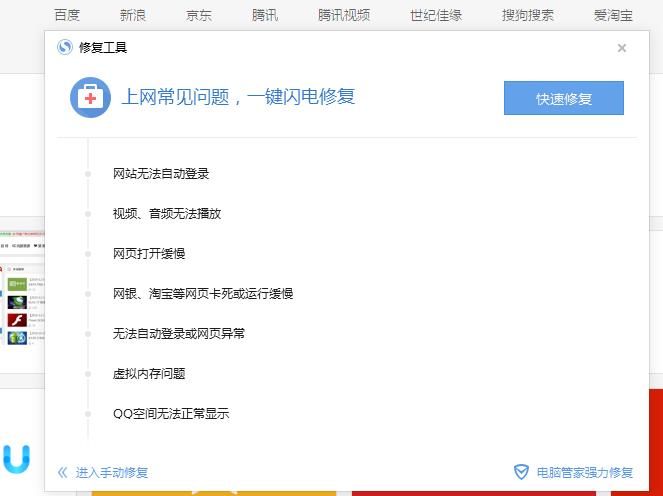Open the 世纪佳缘 link in background page

tap(436, 15)
